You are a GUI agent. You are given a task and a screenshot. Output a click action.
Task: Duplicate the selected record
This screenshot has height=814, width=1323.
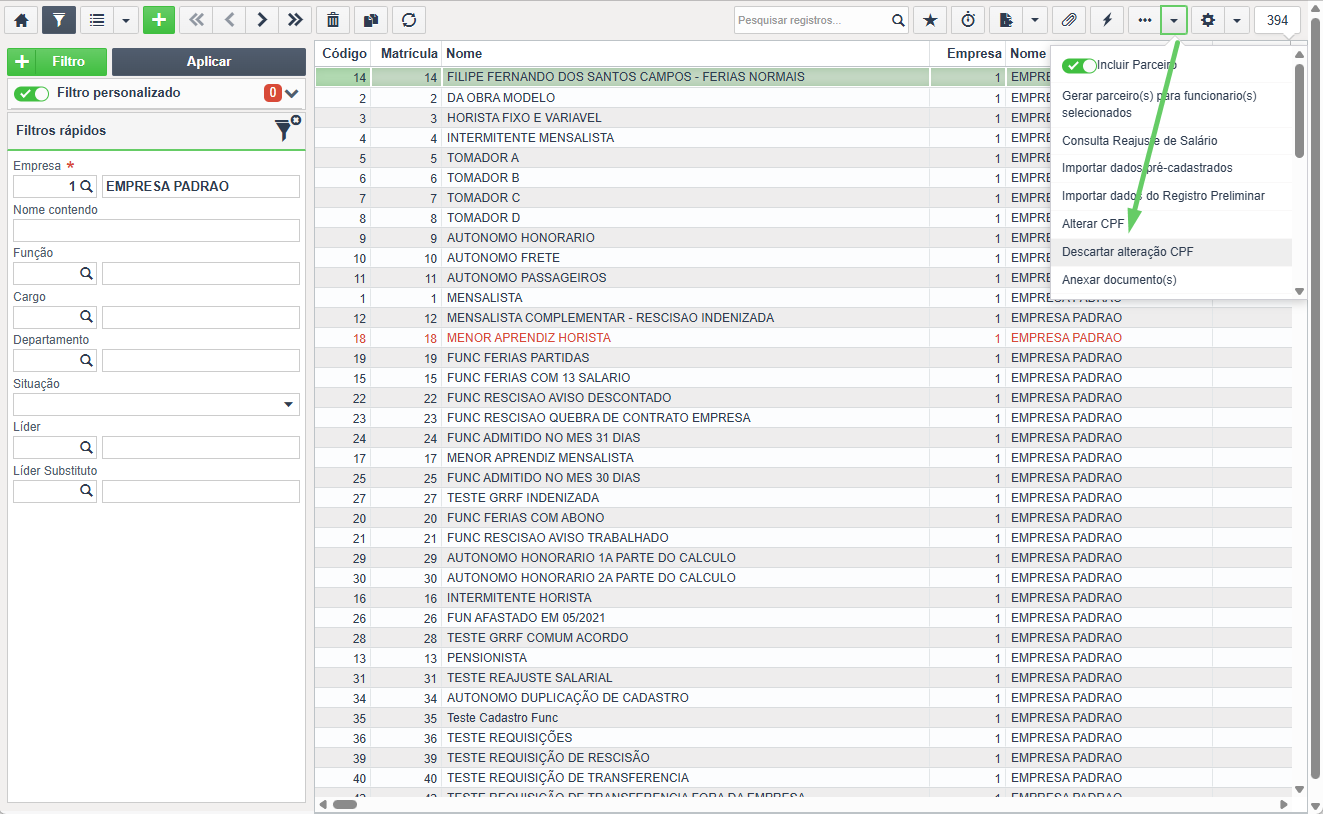click(x=371, y=20)
